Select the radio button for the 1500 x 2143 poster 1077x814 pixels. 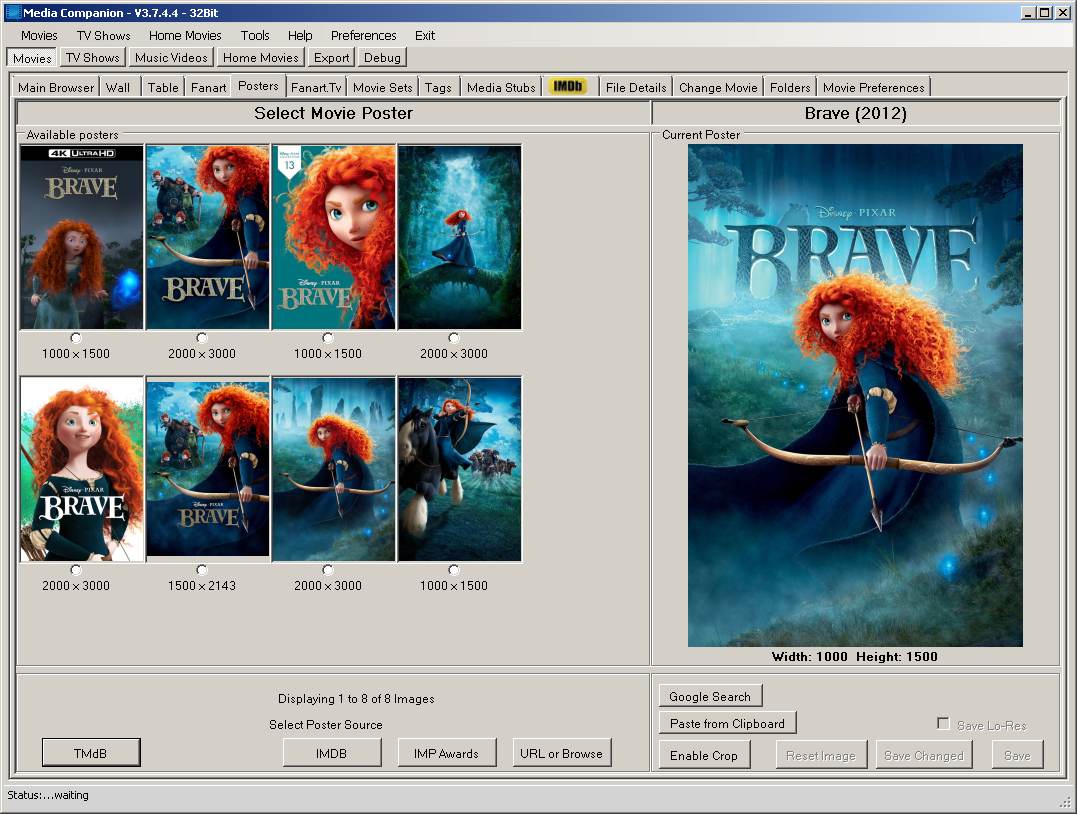201,570
